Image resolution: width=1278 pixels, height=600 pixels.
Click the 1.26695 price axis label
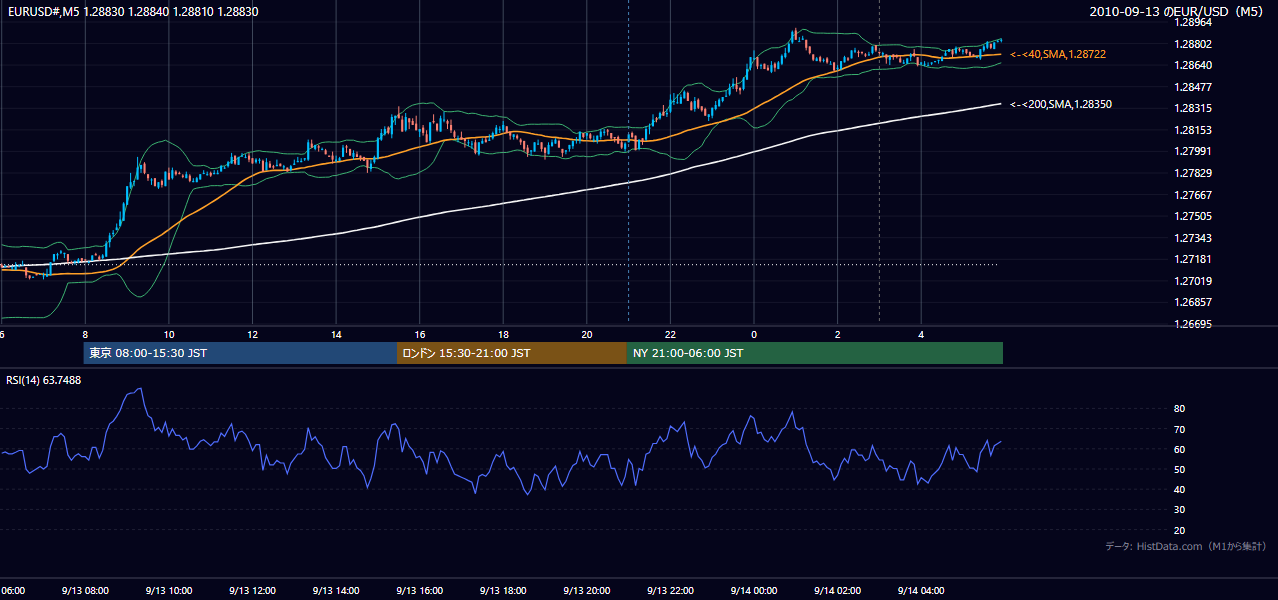(1192, 324)
